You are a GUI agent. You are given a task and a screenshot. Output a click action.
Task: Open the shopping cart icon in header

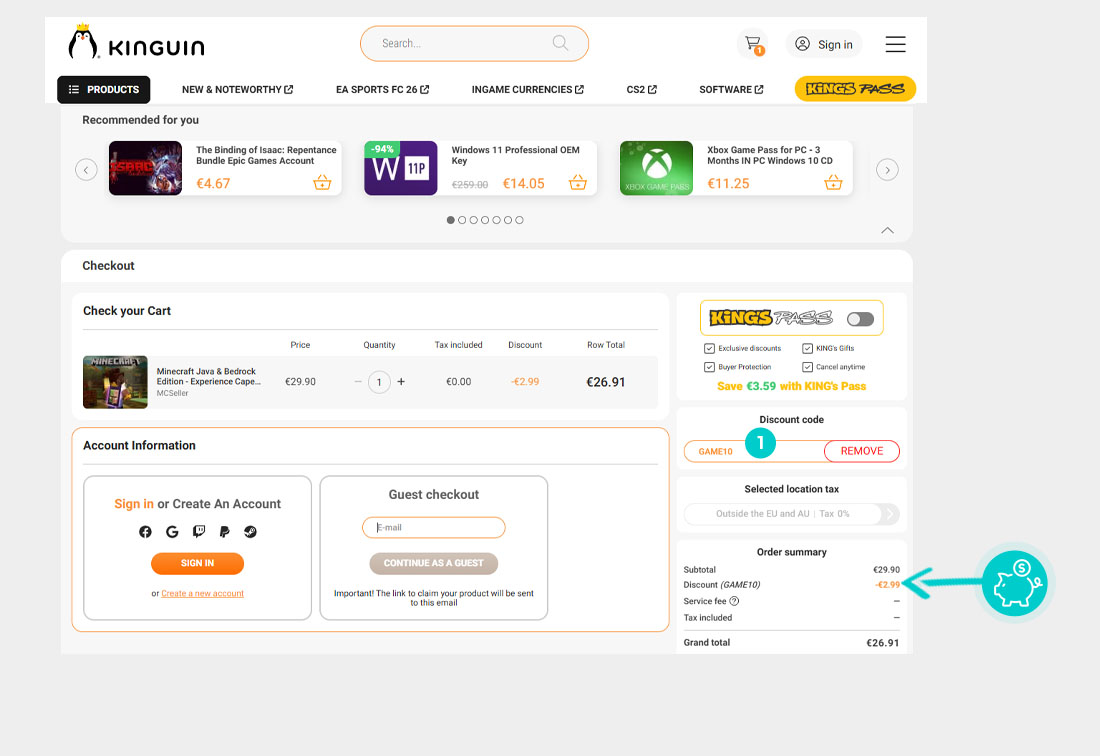[x=752, y=44]
